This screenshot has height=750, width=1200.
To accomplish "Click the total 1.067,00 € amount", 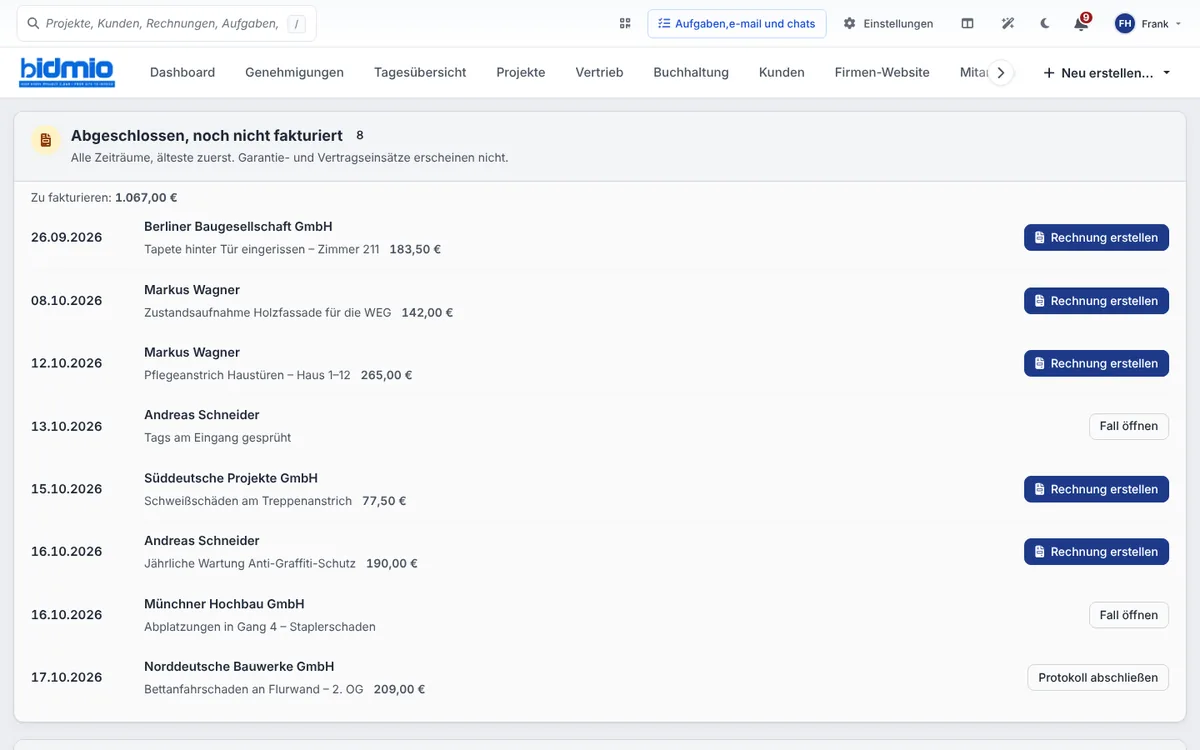I will [x=146, y=198].
